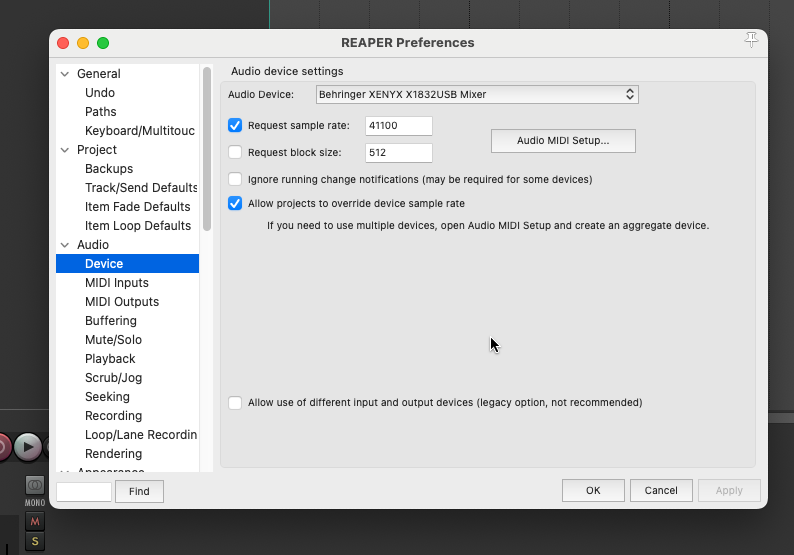Screen dimensions: 794x555
Task: Open the Scrub/Jog preferences page
Action: (x=113, y=378)
